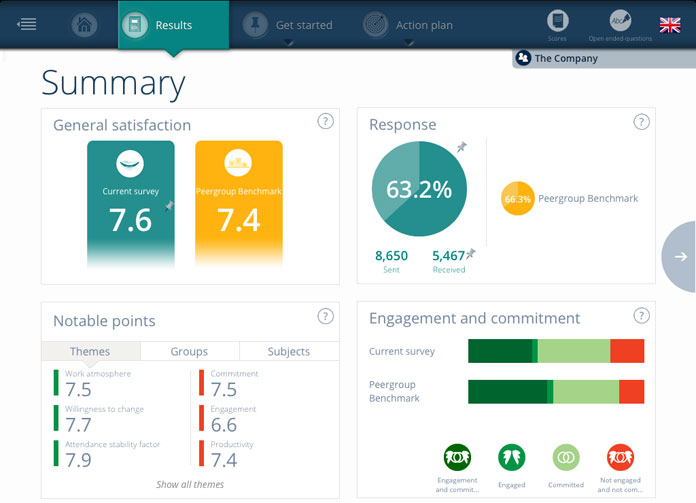This screenshot has width=696, height=503.
Task: Select the Themes tab
Action: (91, 351)
